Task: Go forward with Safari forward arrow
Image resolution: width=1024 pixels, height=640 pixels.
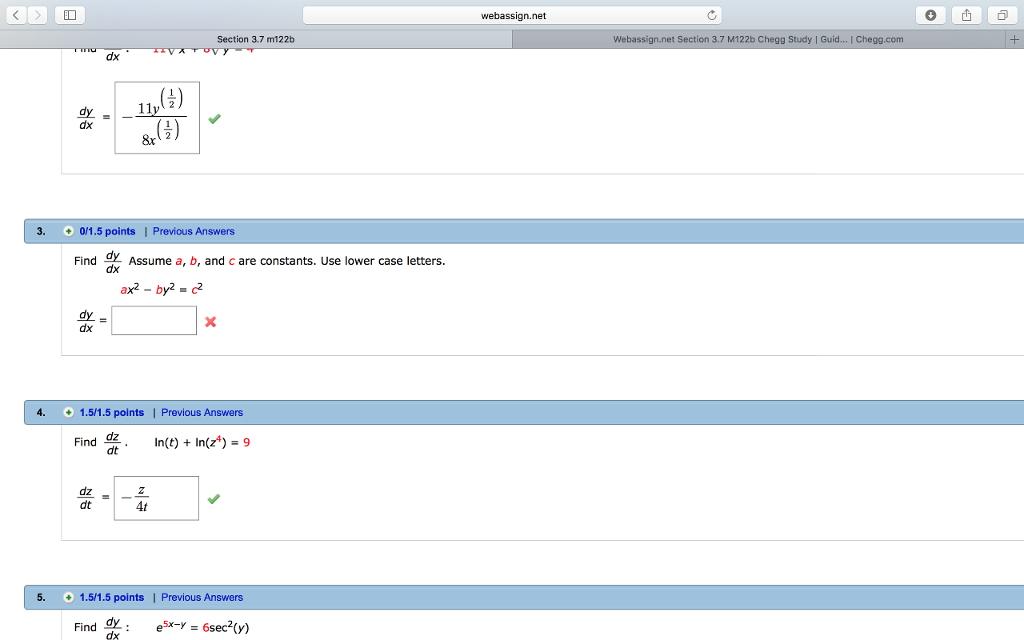Action: [37, 15]
